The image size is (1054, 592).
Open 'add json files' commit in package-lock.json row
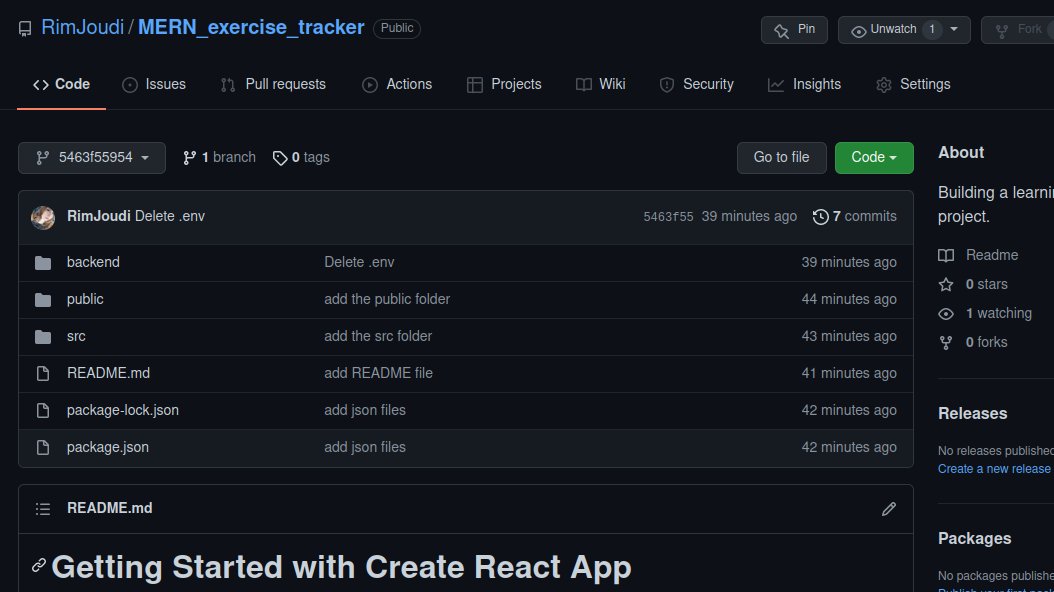pos(365,410)
